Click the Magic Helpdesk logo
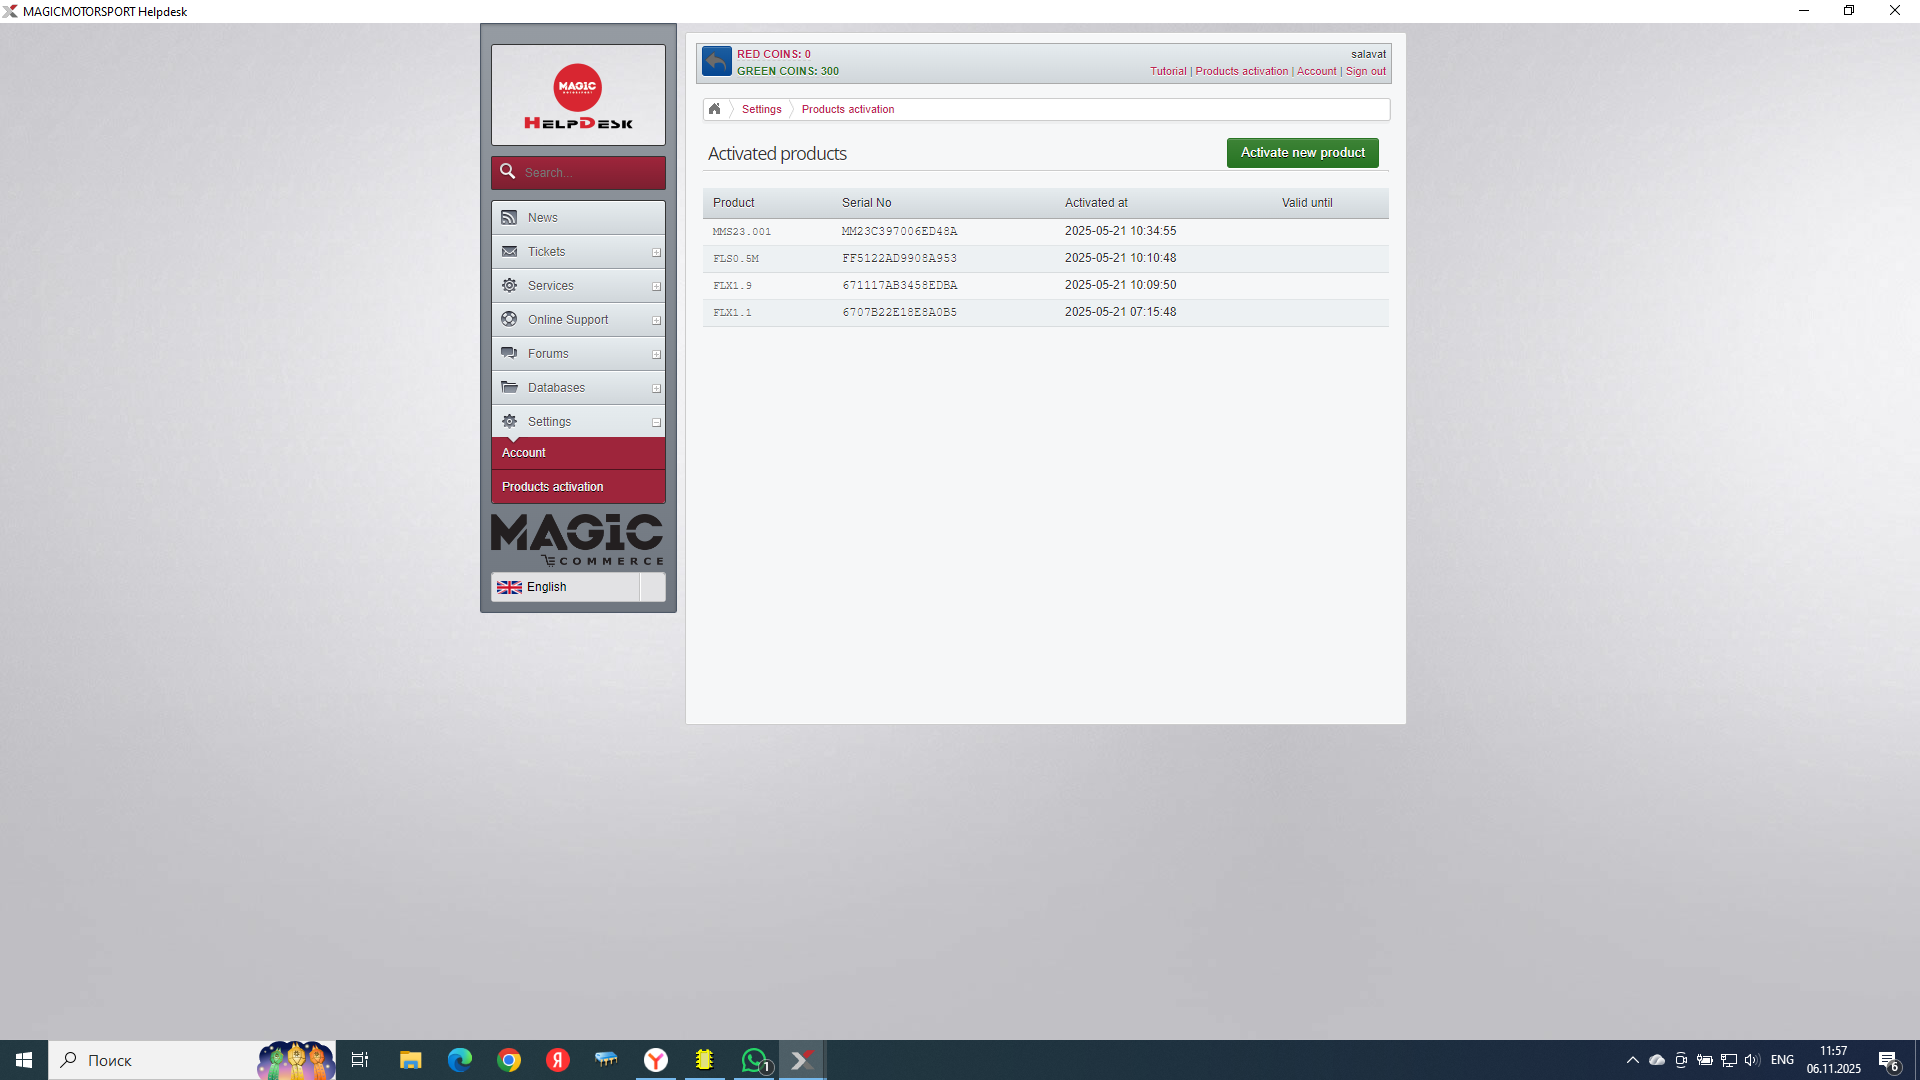 click(x=578, y=96)
